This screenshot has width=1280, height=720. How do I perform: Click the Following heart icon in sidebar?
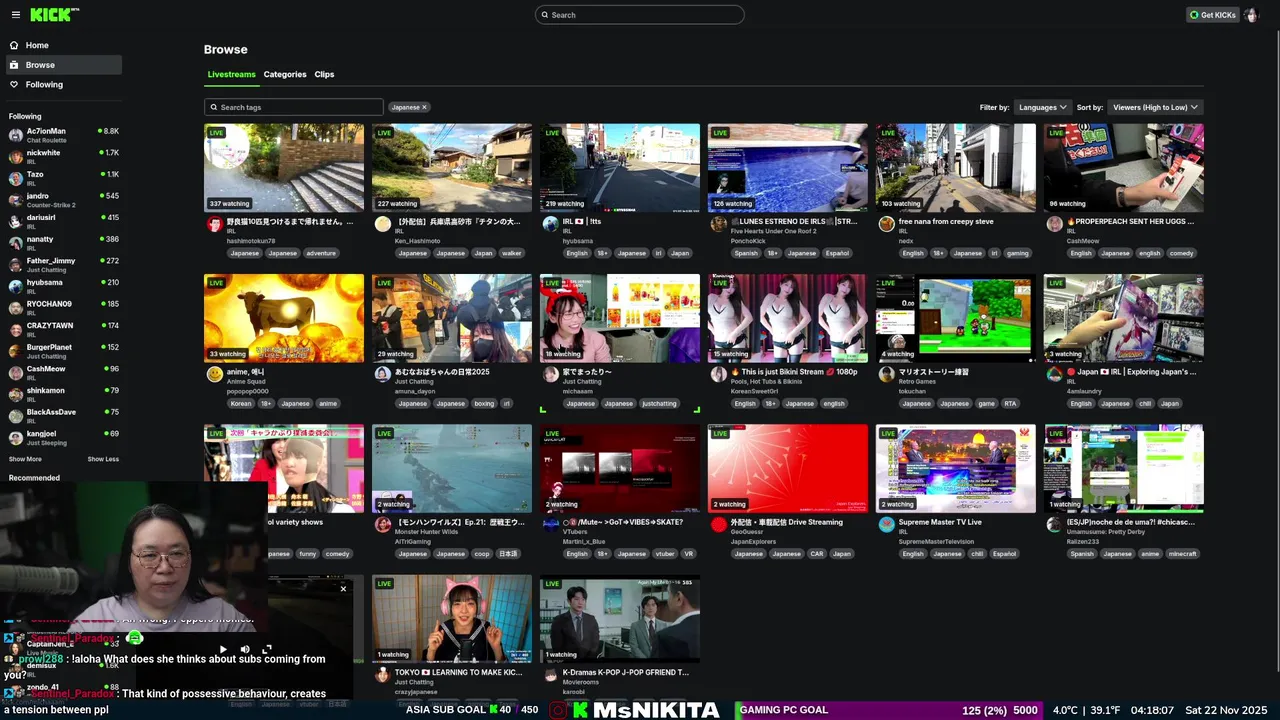point(14,85)
